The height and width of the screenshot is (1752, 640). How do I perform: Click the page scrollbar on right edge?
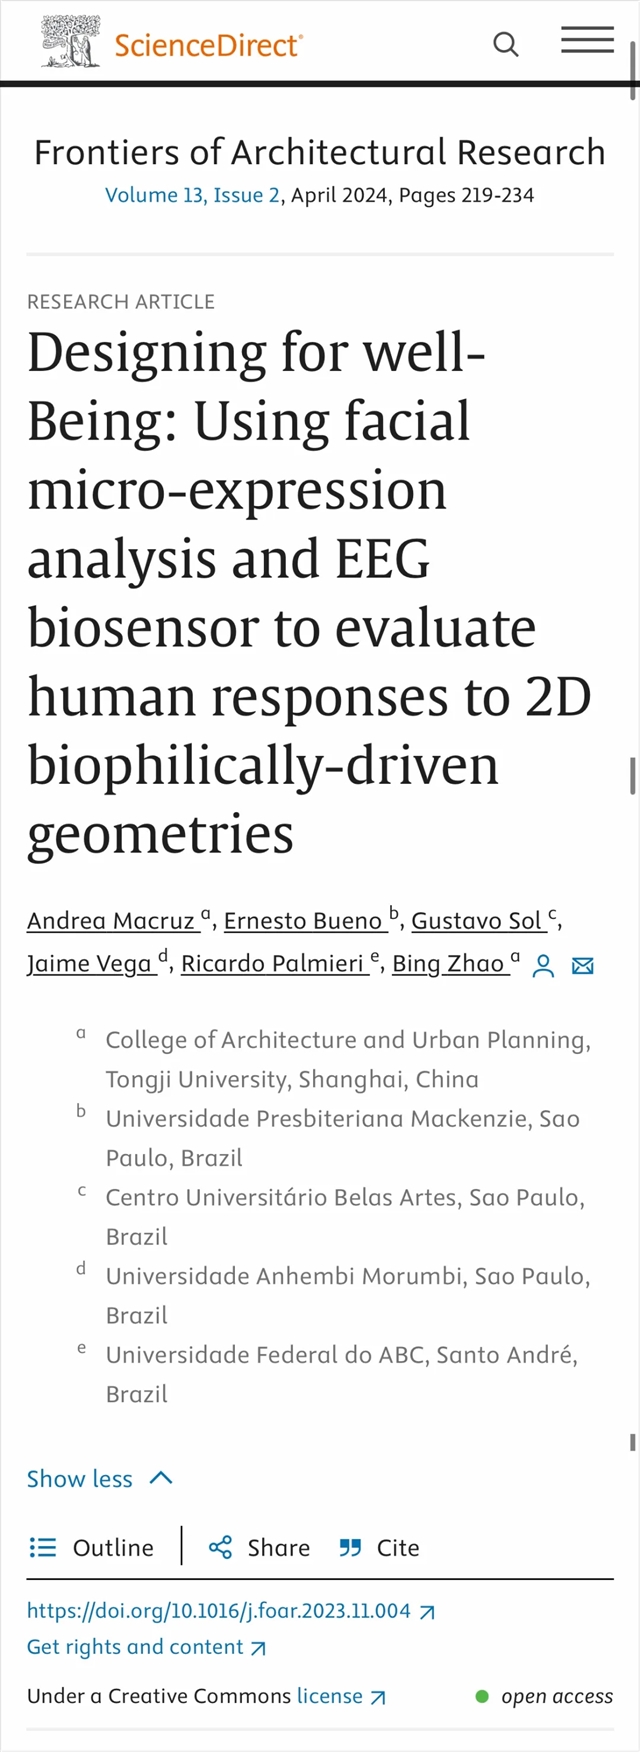click(633, 775)
